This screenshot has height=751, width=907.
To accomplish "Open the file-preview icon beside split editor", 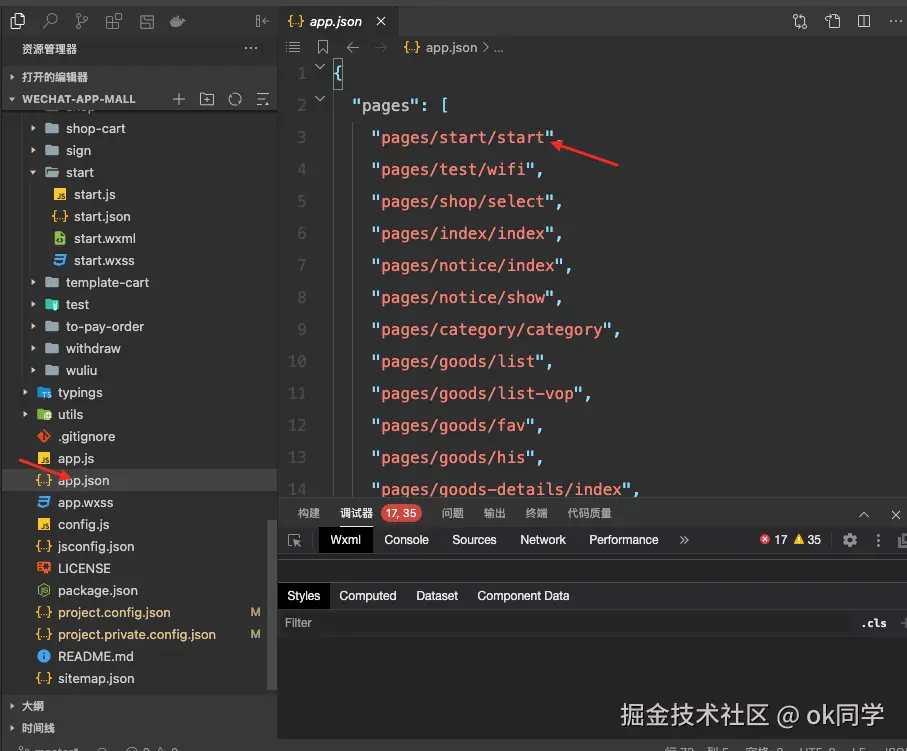I will point(832,21).
